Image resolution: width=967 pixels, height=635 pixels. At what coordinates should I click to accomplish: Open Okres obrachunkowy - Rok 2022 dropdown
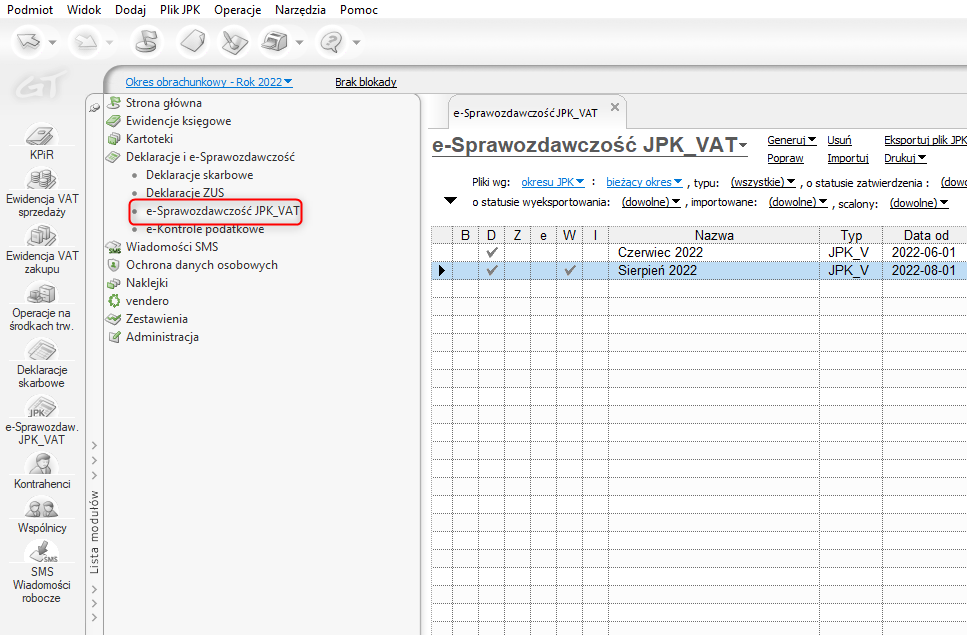[x=209, y=82]
